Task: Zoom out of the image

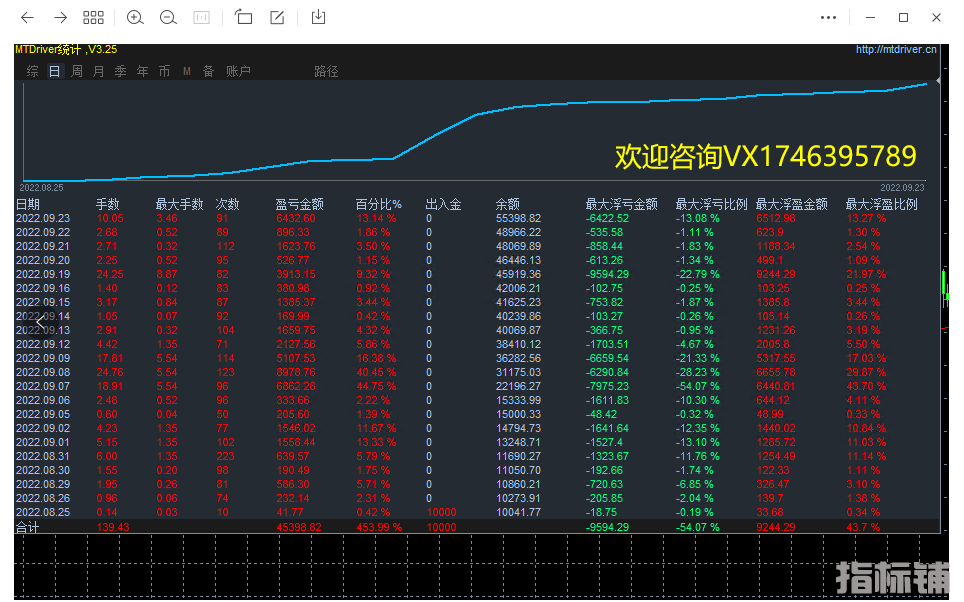Action: tap(168, 17)
